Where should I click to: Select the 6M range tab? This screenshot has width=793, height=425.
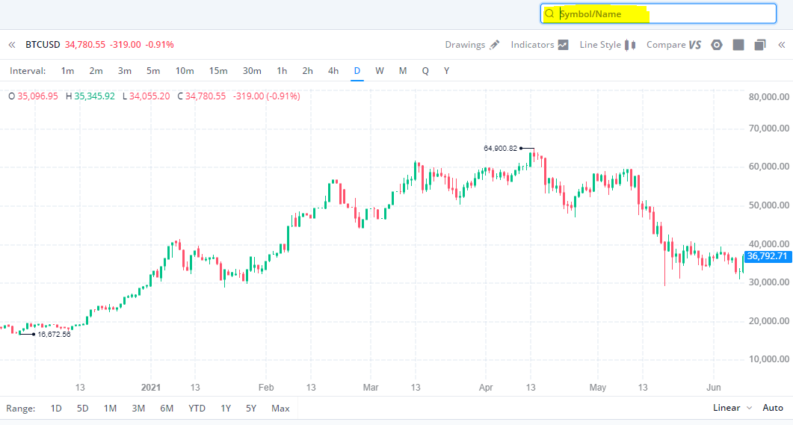pos(166,408)
